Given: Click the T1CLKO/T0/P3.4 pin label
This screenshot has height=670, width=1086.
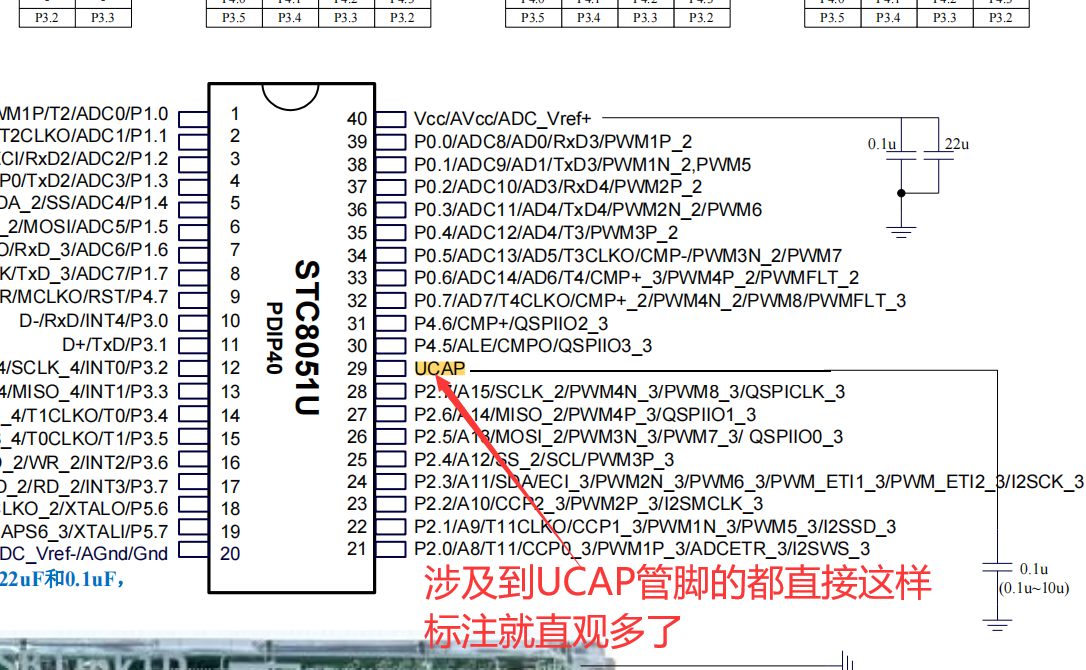Looking at the screenshot, I should point(84,416).
